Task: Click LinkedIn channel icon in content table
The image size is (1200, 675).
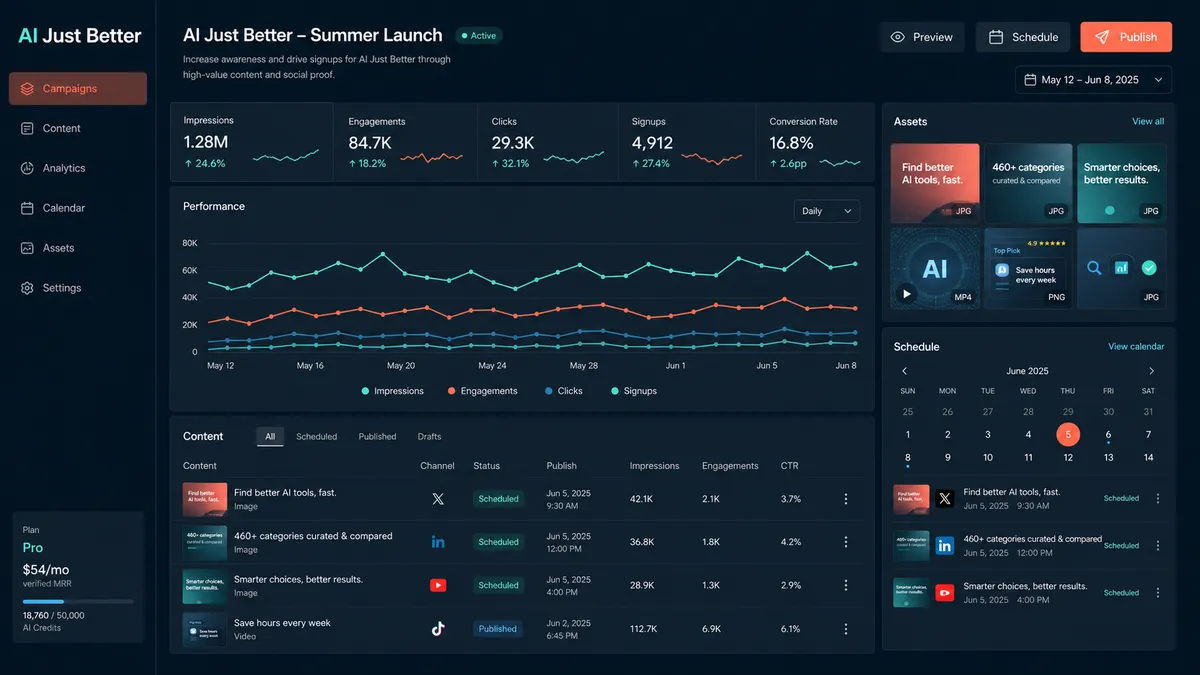Action: (x=437, y=542)
